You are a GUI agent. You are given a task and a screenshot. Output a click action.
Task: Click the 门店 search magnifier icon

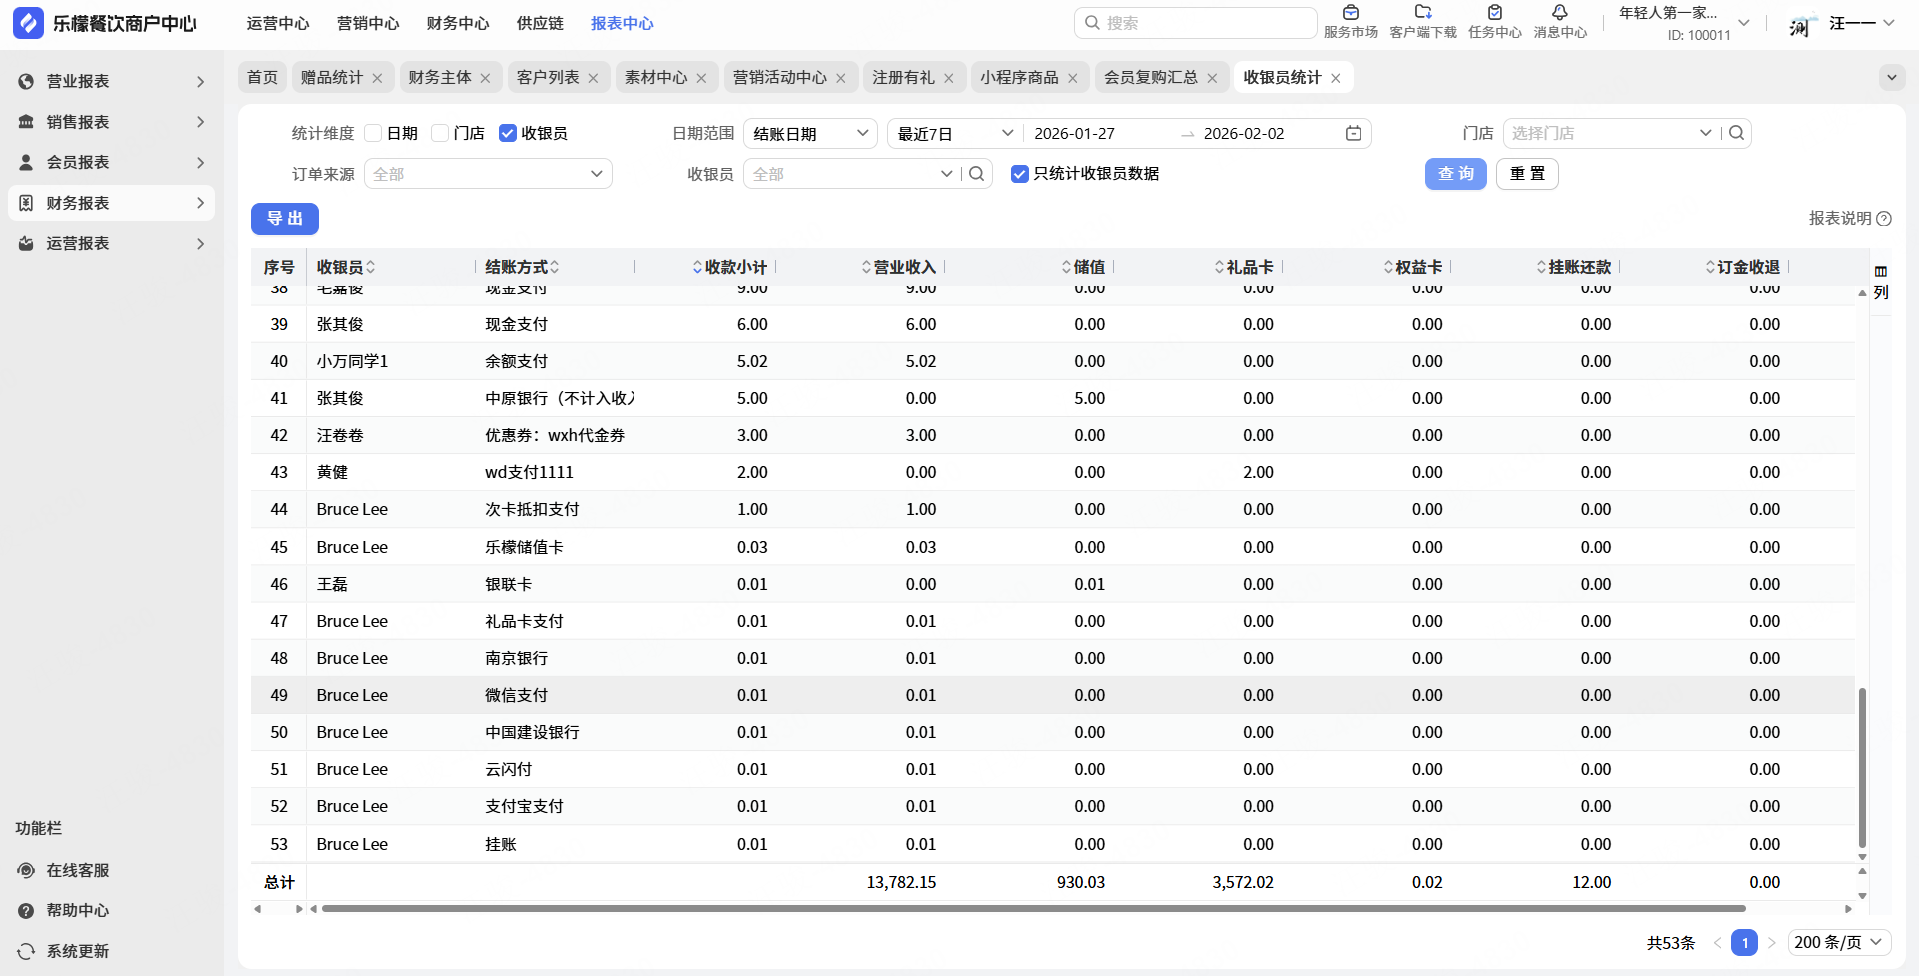pyautogui.click(x=1736, y=133)
